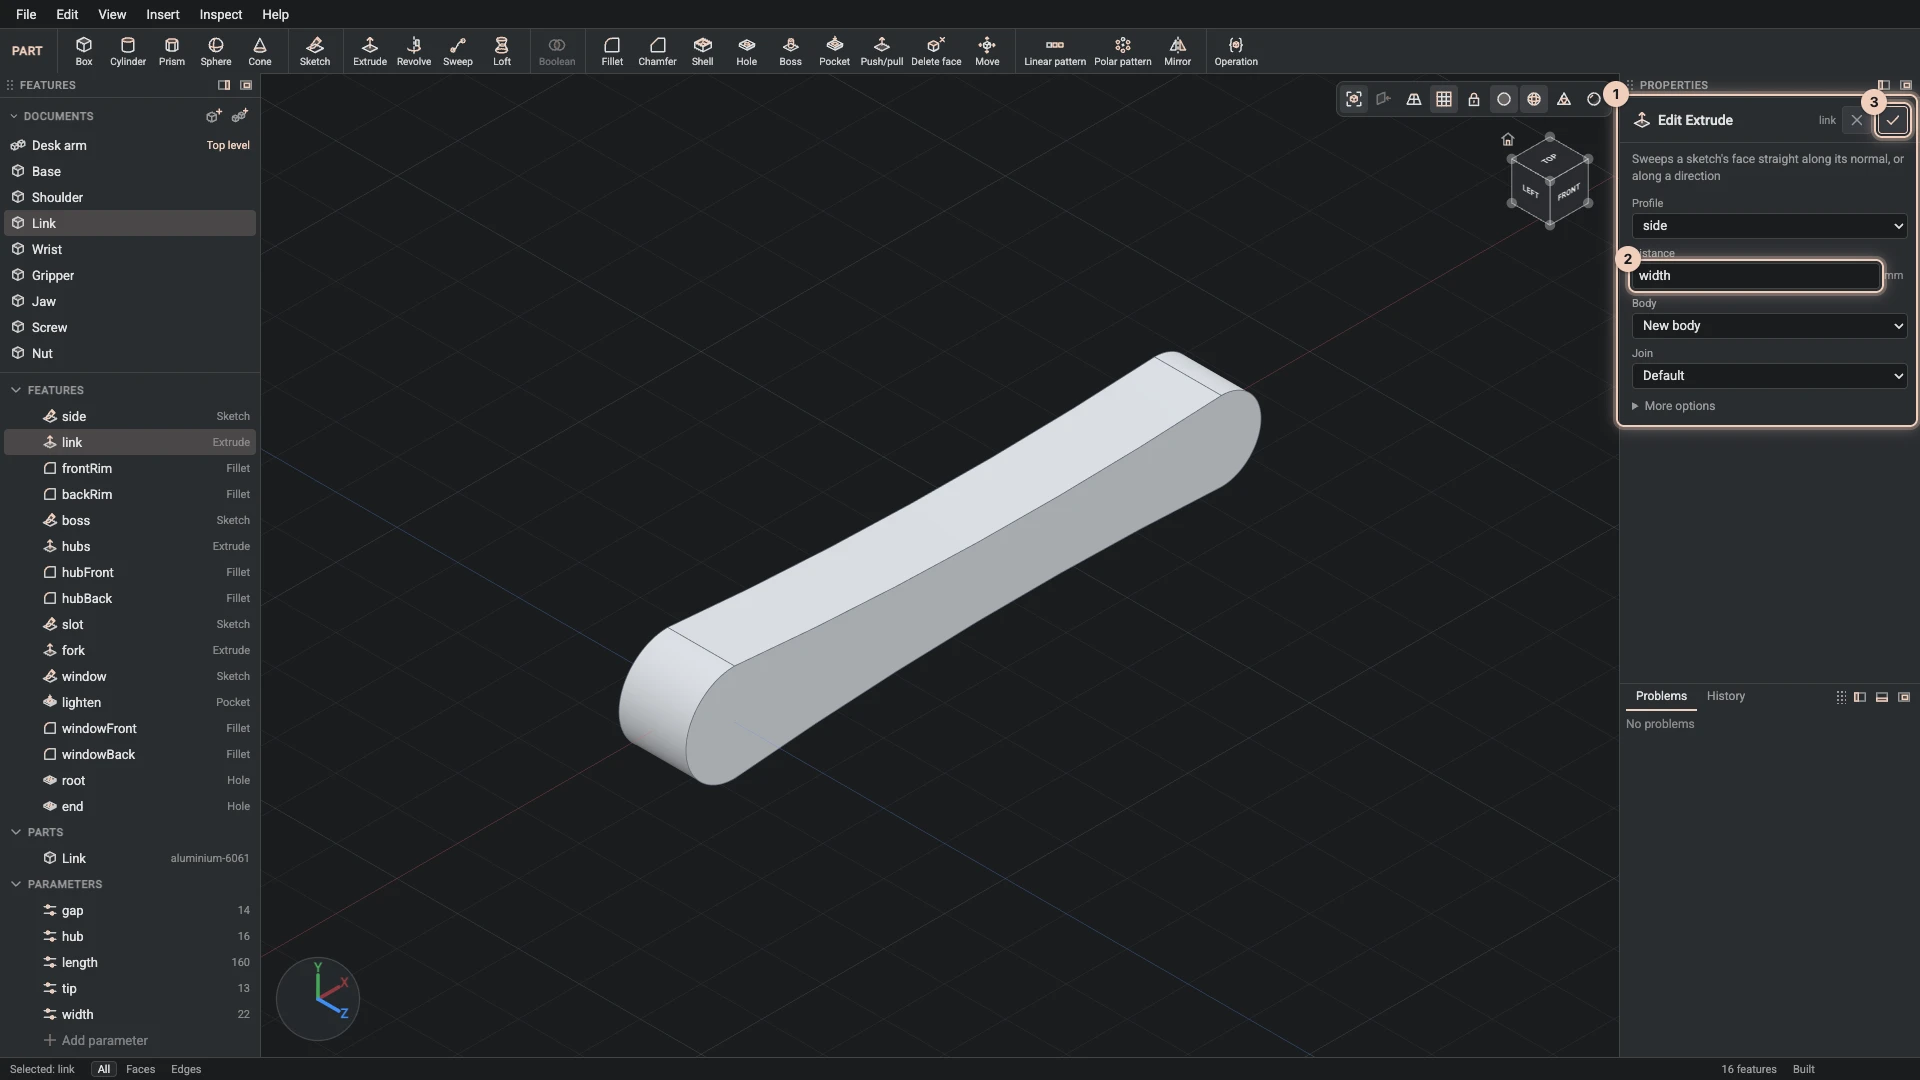Open the Edit menu
This screenshot has width=1920, height=1080.
click(67, 14)
